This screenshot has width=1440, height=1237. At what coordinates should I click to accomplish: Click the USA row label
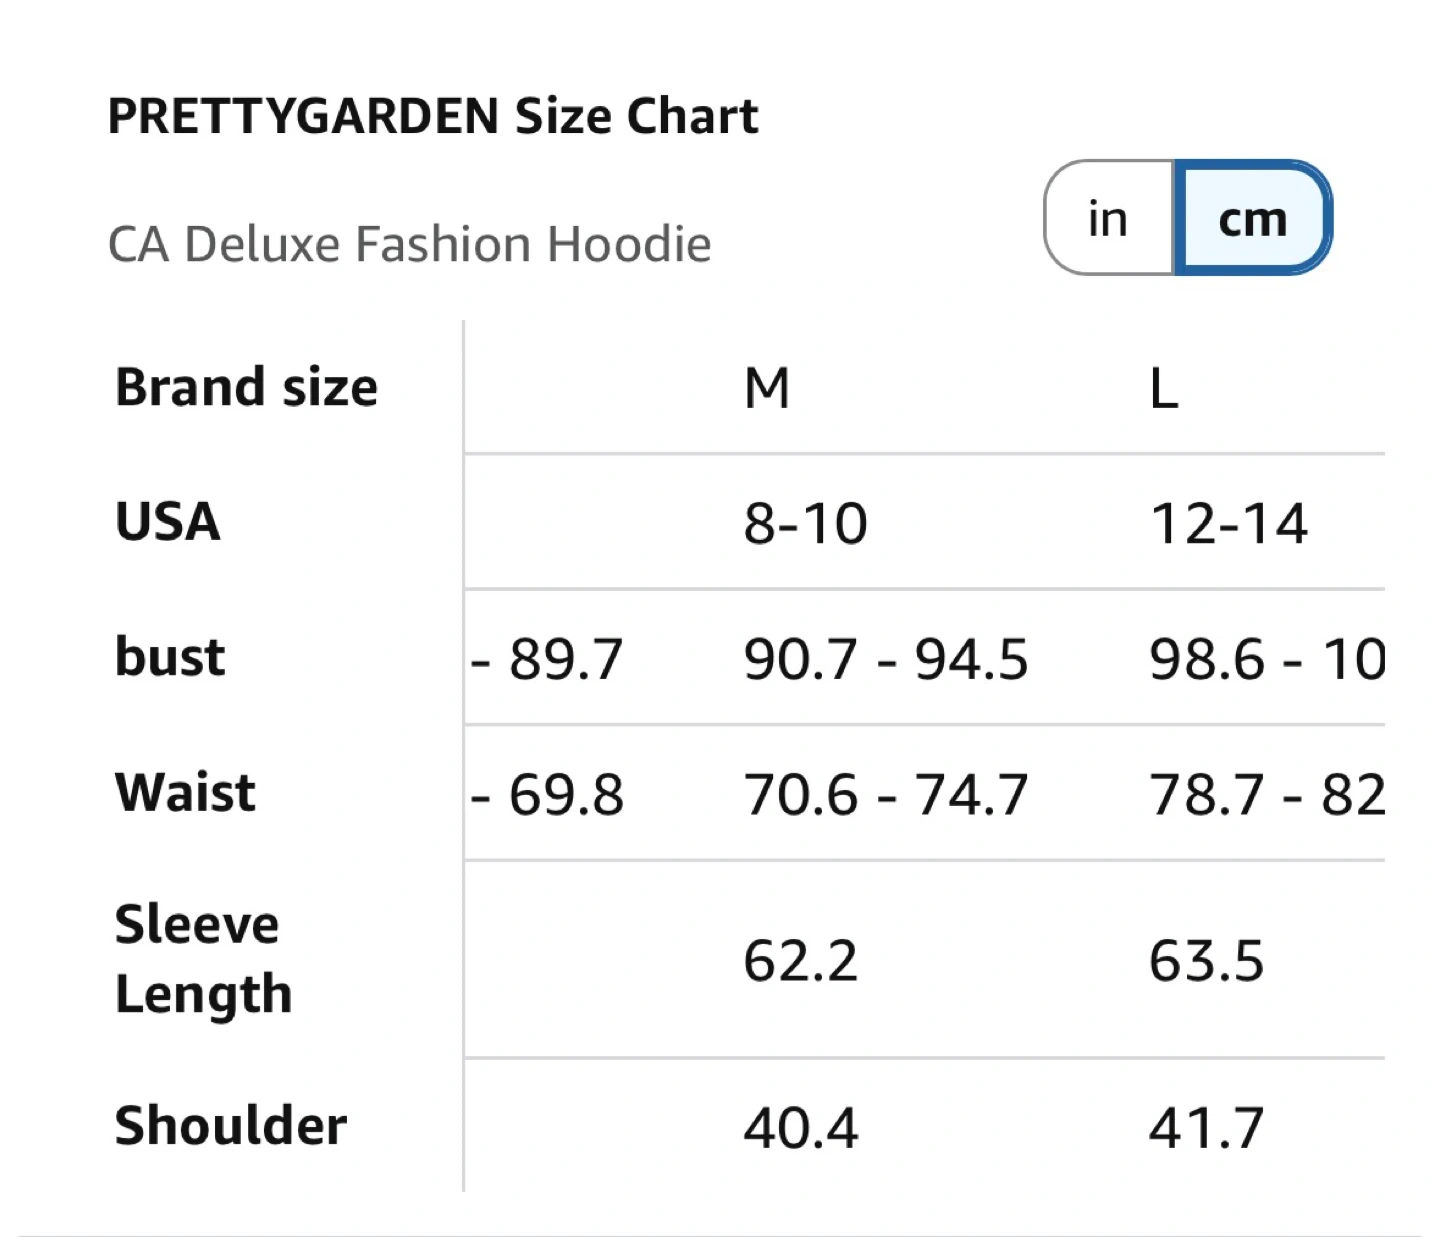tap(168, 522)
